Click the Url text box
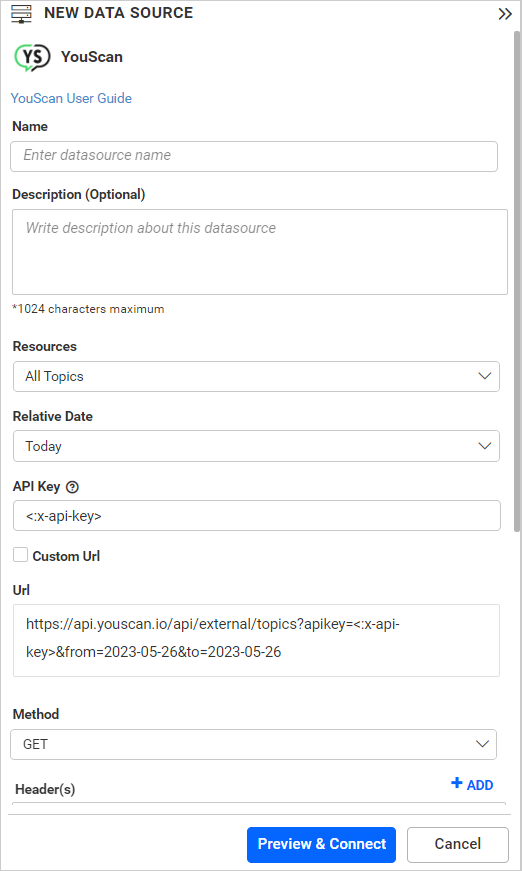Image resolution: width=522 pixels, height=871 pixels. [256, 640]
